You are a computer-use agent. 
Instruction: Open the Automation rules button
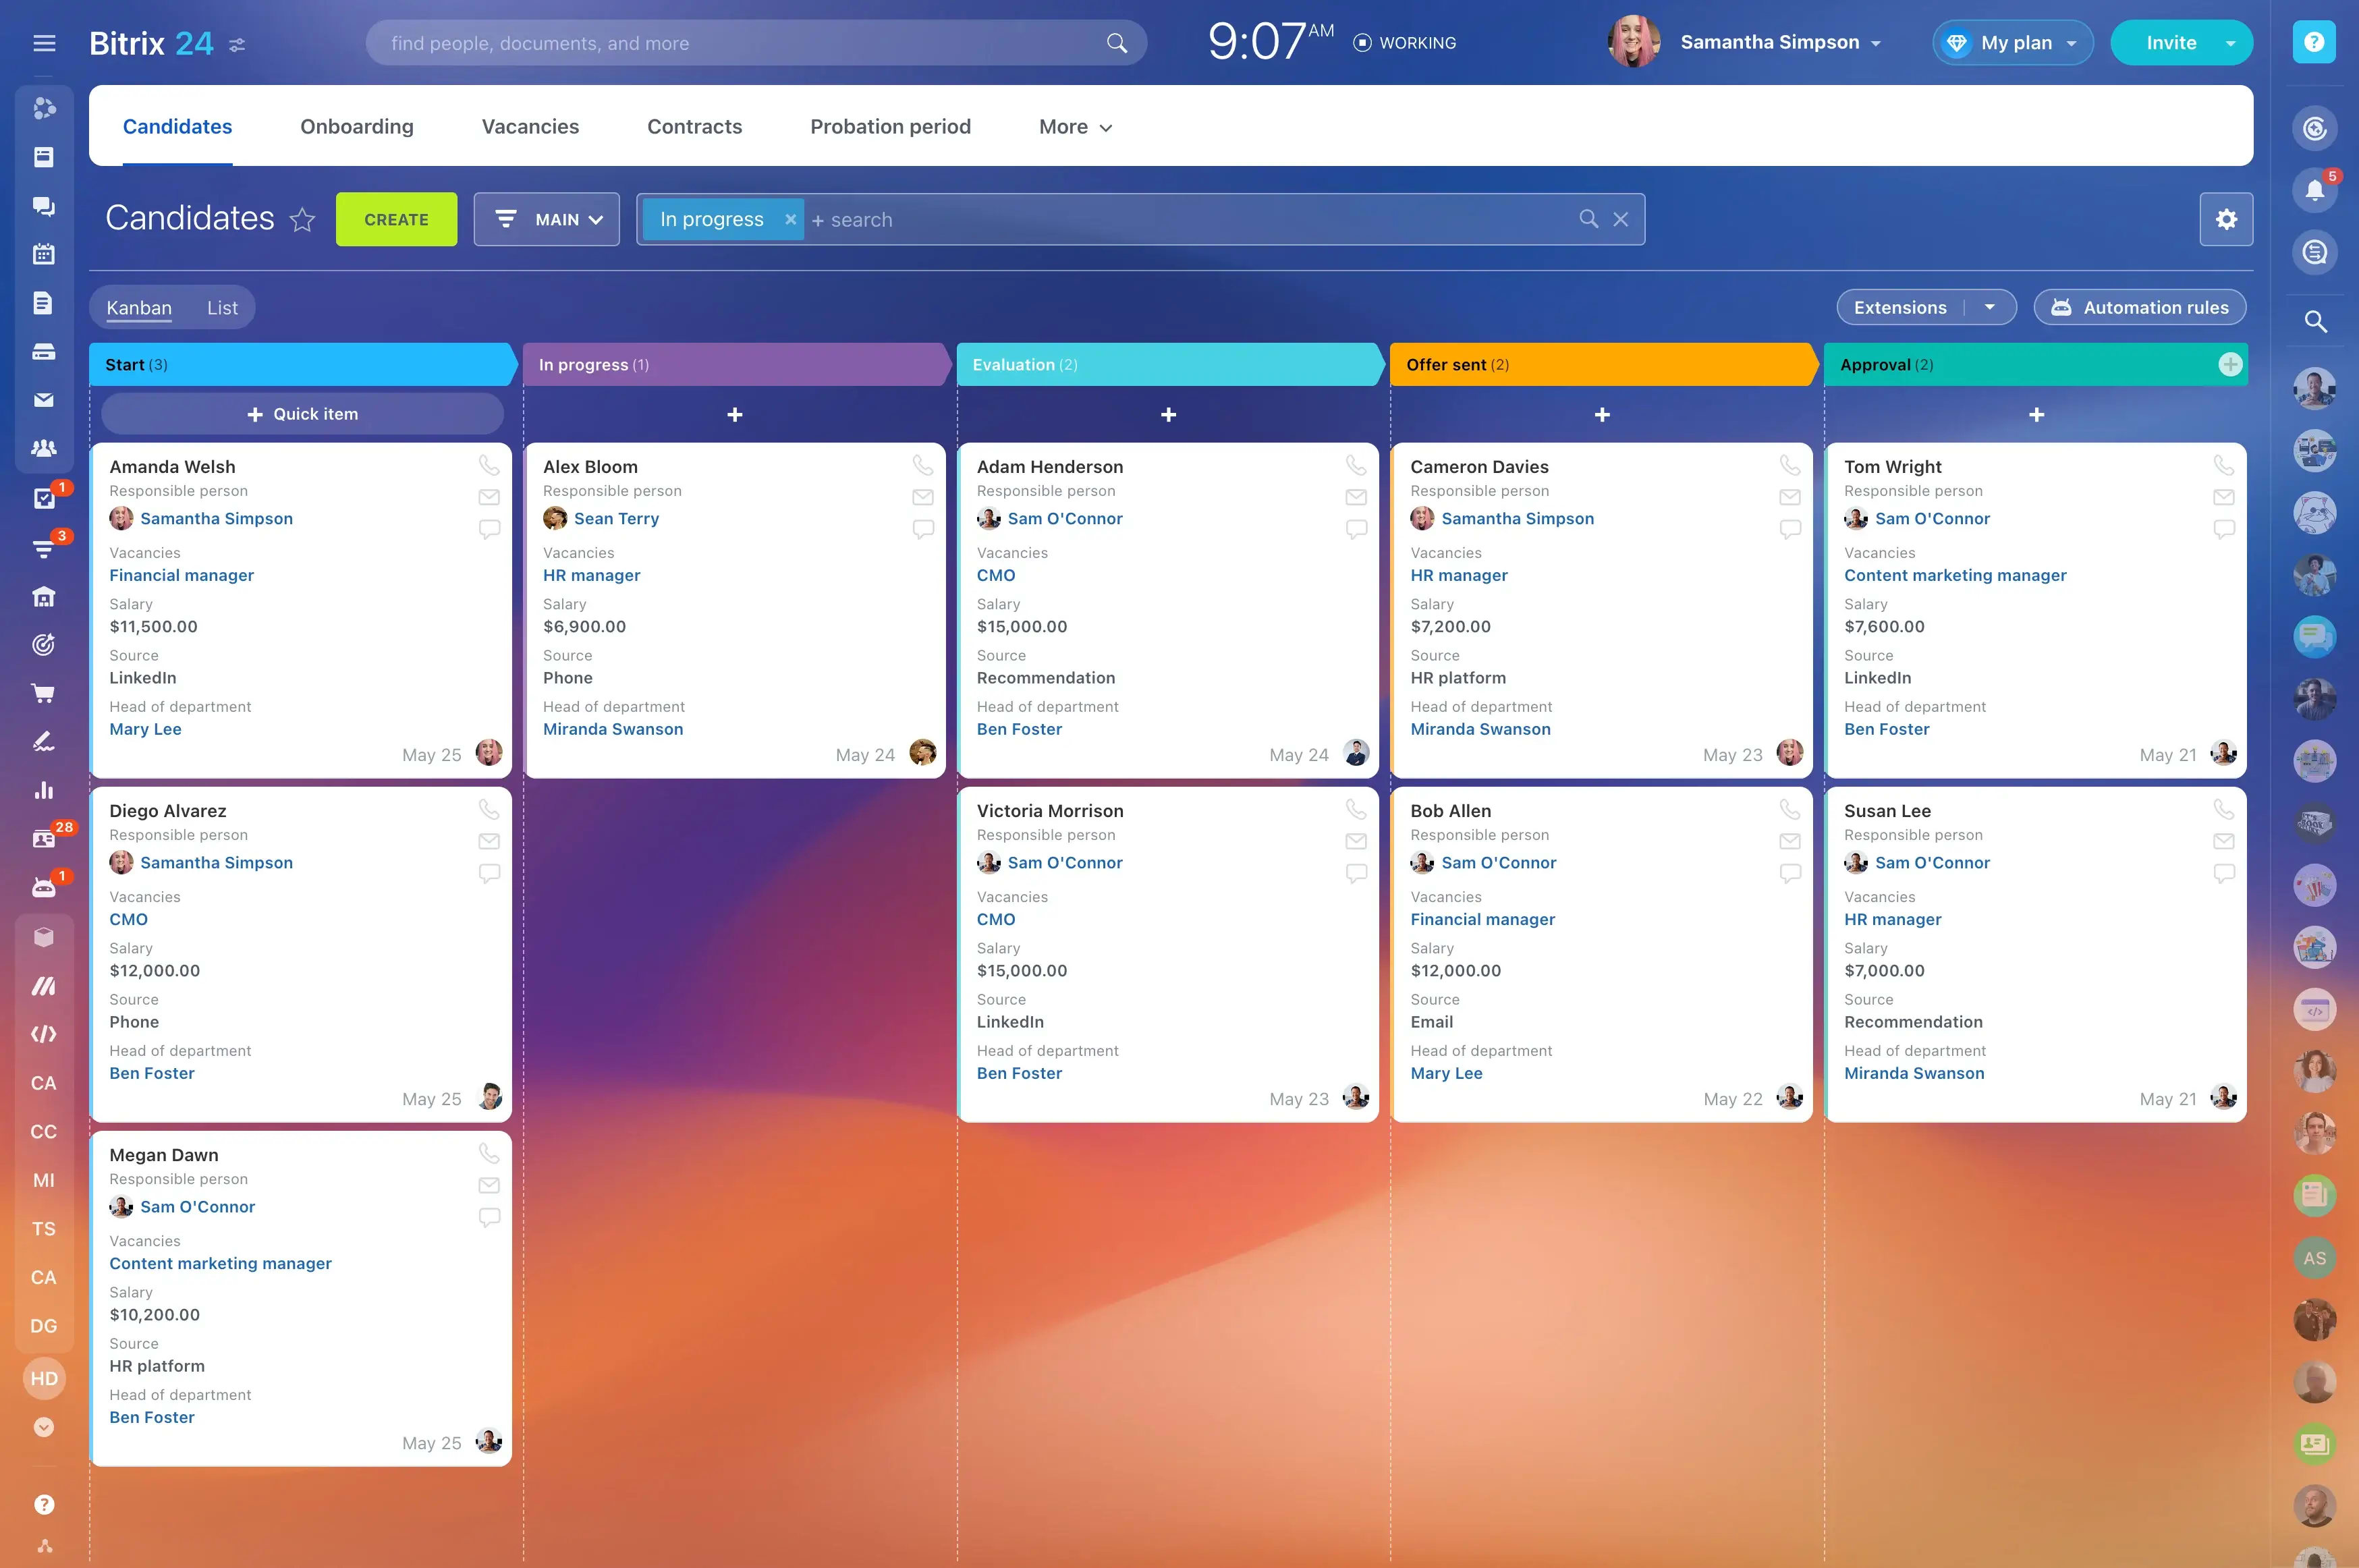click(2140, 308)
